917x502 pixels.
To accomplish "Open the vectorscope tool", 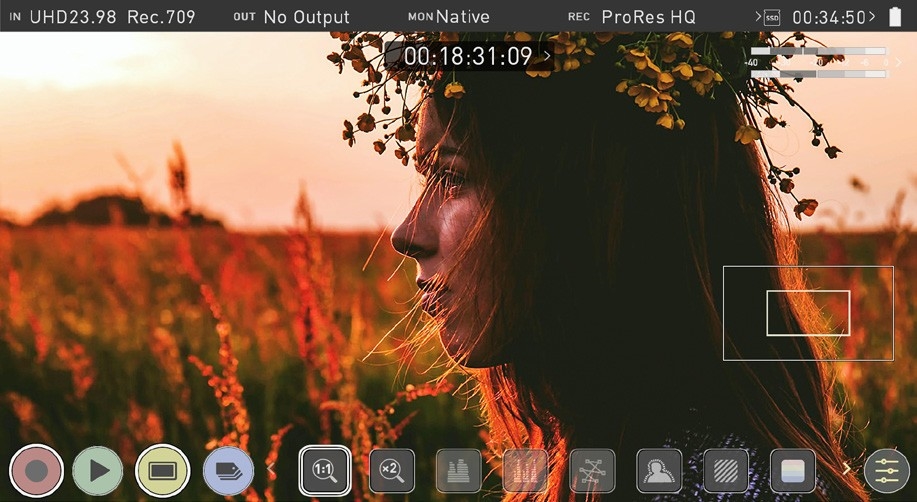I will pos(593,470).
